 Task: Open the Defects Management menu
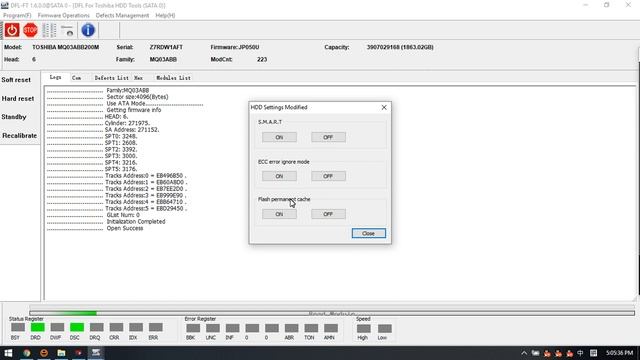pos(122,15)
